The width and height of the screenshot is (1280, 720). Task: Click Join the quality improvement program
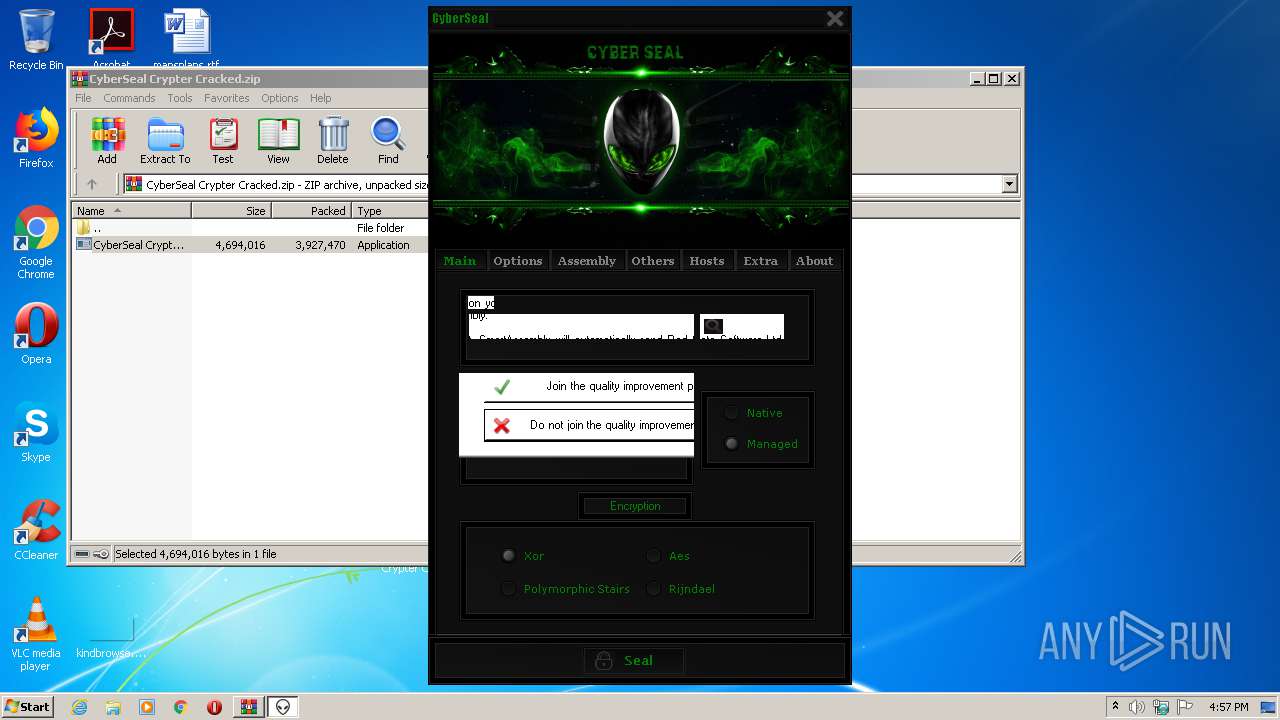tap(588, 386)
